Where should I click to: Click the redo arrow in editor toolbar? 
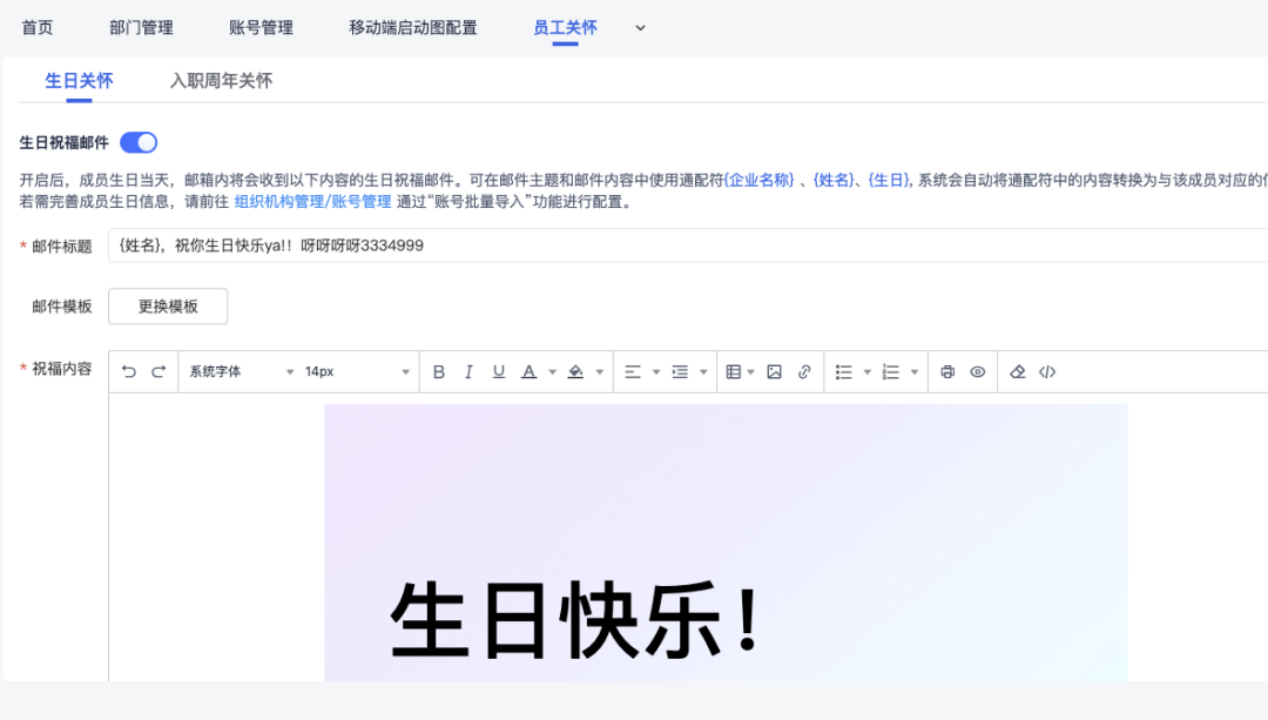[x=158, y=372]
